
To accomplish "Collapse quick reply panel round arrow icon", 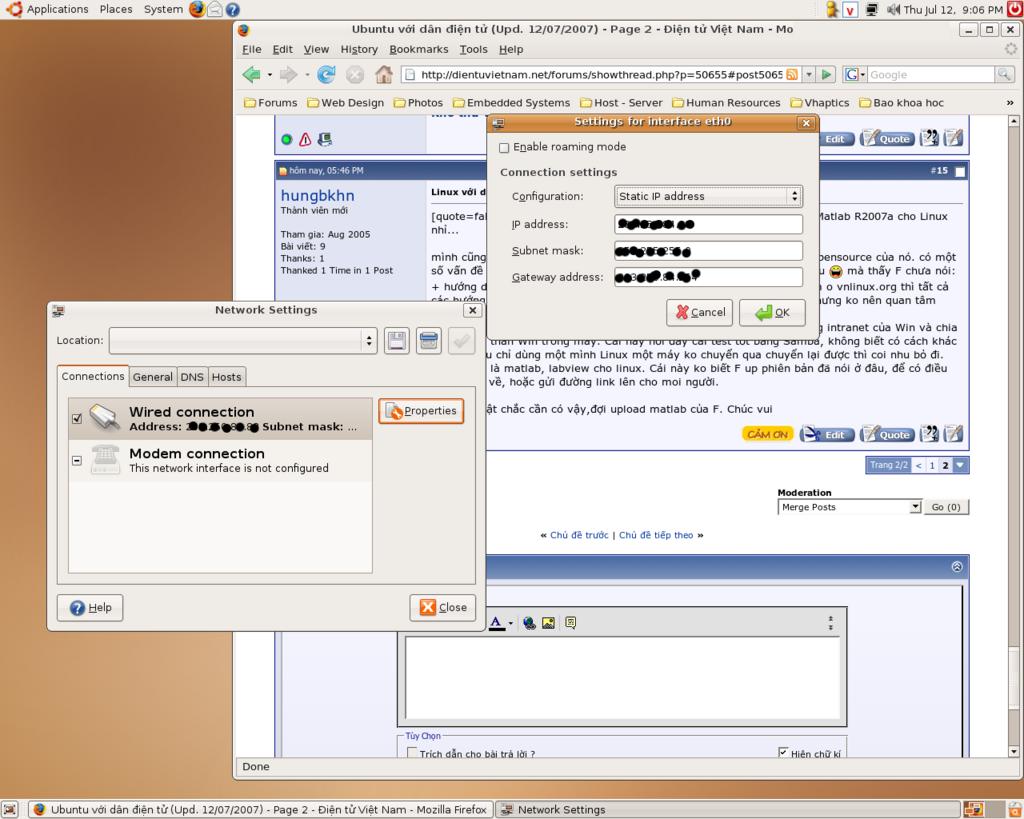I will coord(957,567).
